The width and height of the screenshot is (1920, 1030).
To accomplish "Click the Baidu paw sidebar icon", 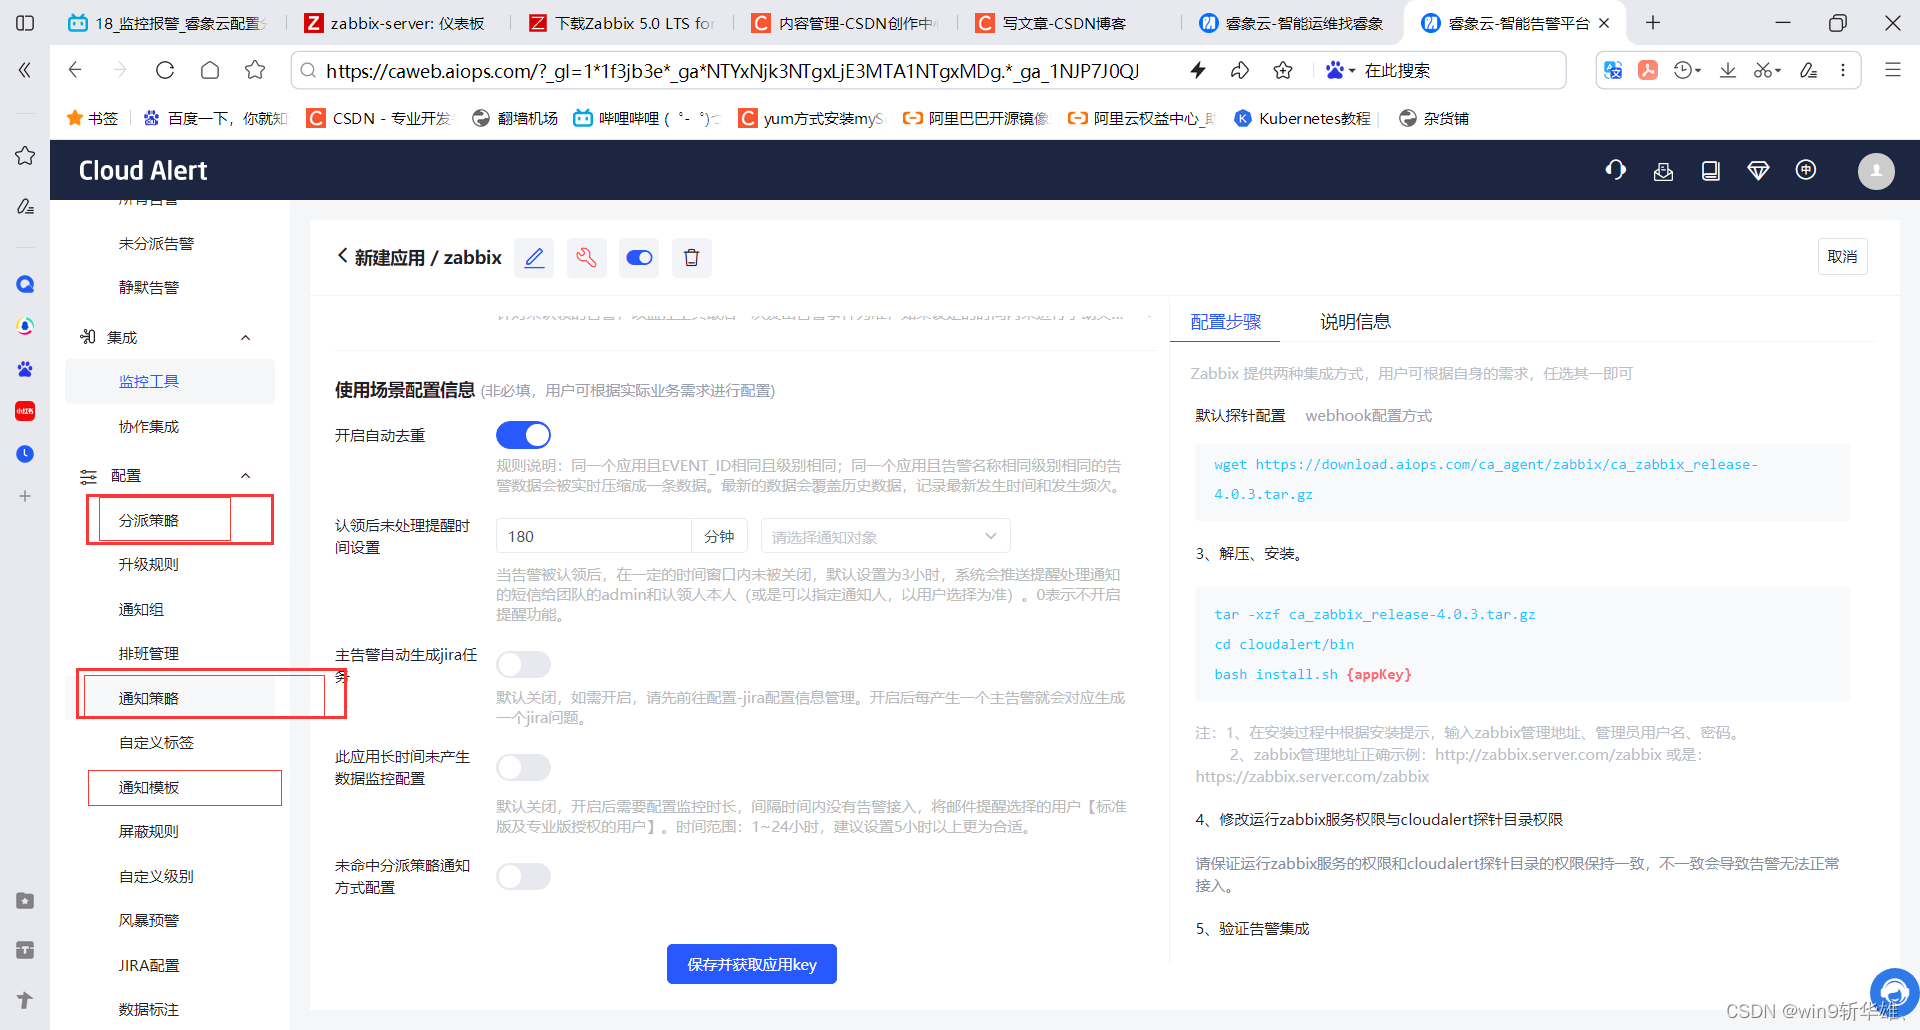I will (x=25, y=369).
